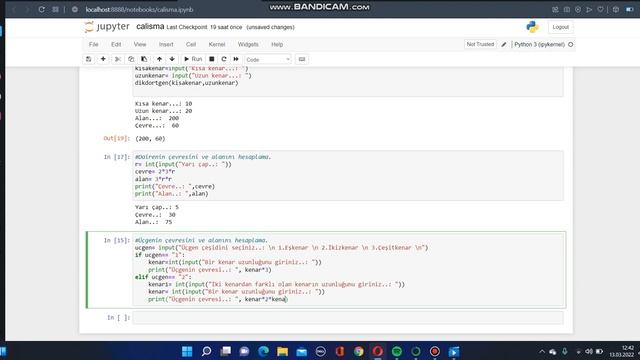
Task: Click the taskbar clock and date
Action: coord(621,351)
